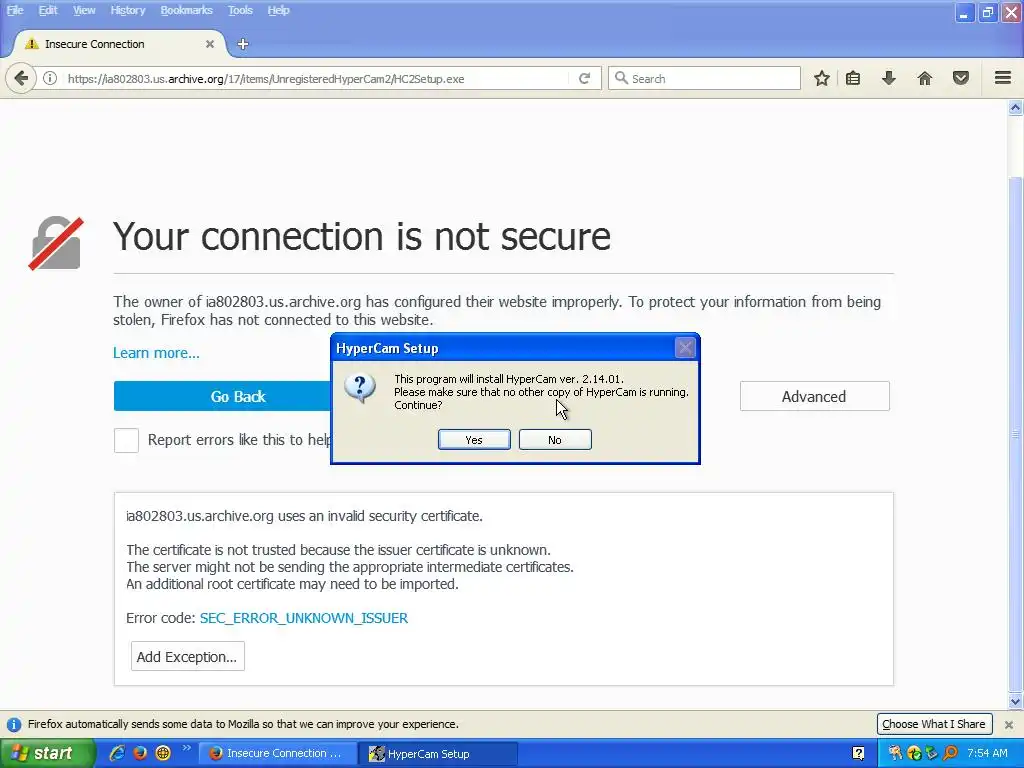This screenshot has width=1024, height=768.
Task: Go to the Firefox home page
Action: point(925,79)
